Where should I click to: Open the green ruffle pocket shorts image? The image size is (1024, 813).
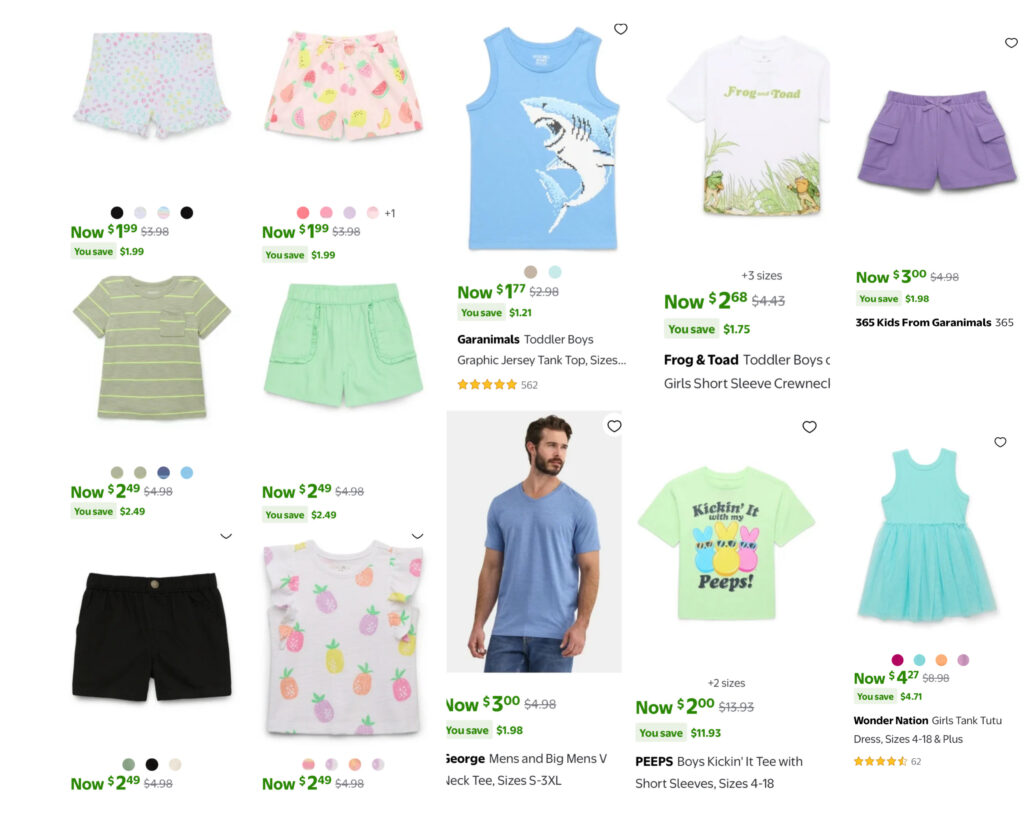pyautogui.click(x=344, y=344)
